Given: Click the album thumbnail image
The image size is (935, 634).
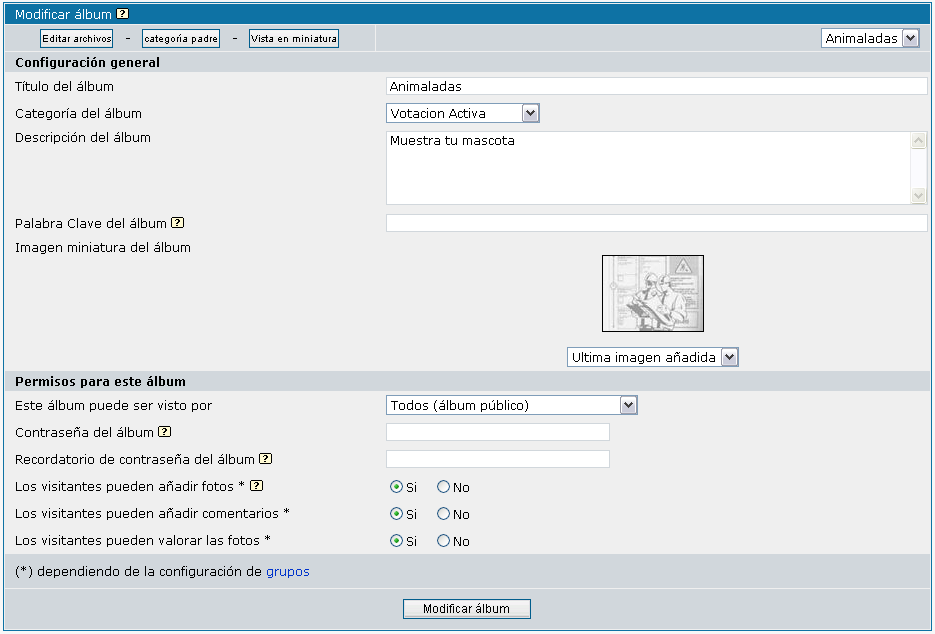Looking at the screenshot, I should pyautogui.click(x=652, y=293).
